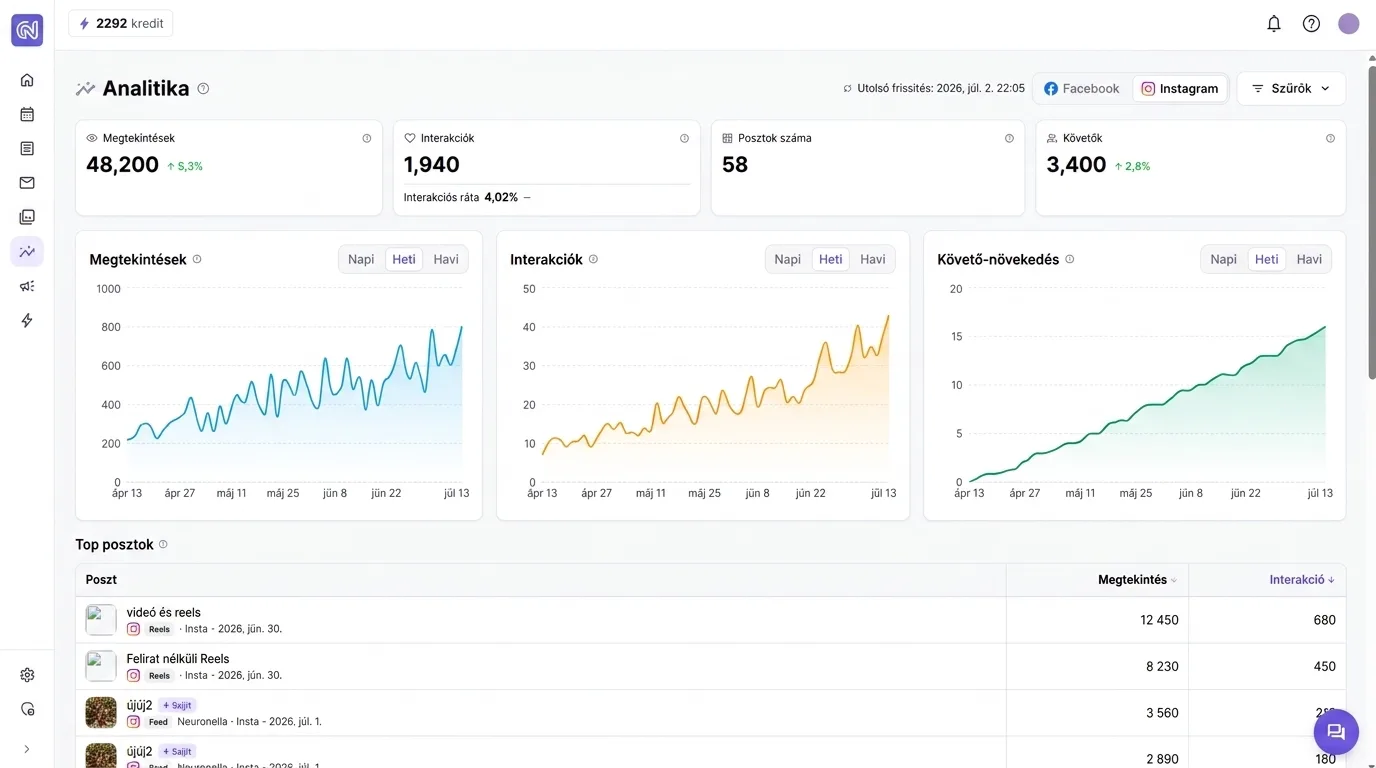Click Instagram icon in 'Felirat nélküli Reels' row
The image size is (1376, 768).
pos(133,675)
